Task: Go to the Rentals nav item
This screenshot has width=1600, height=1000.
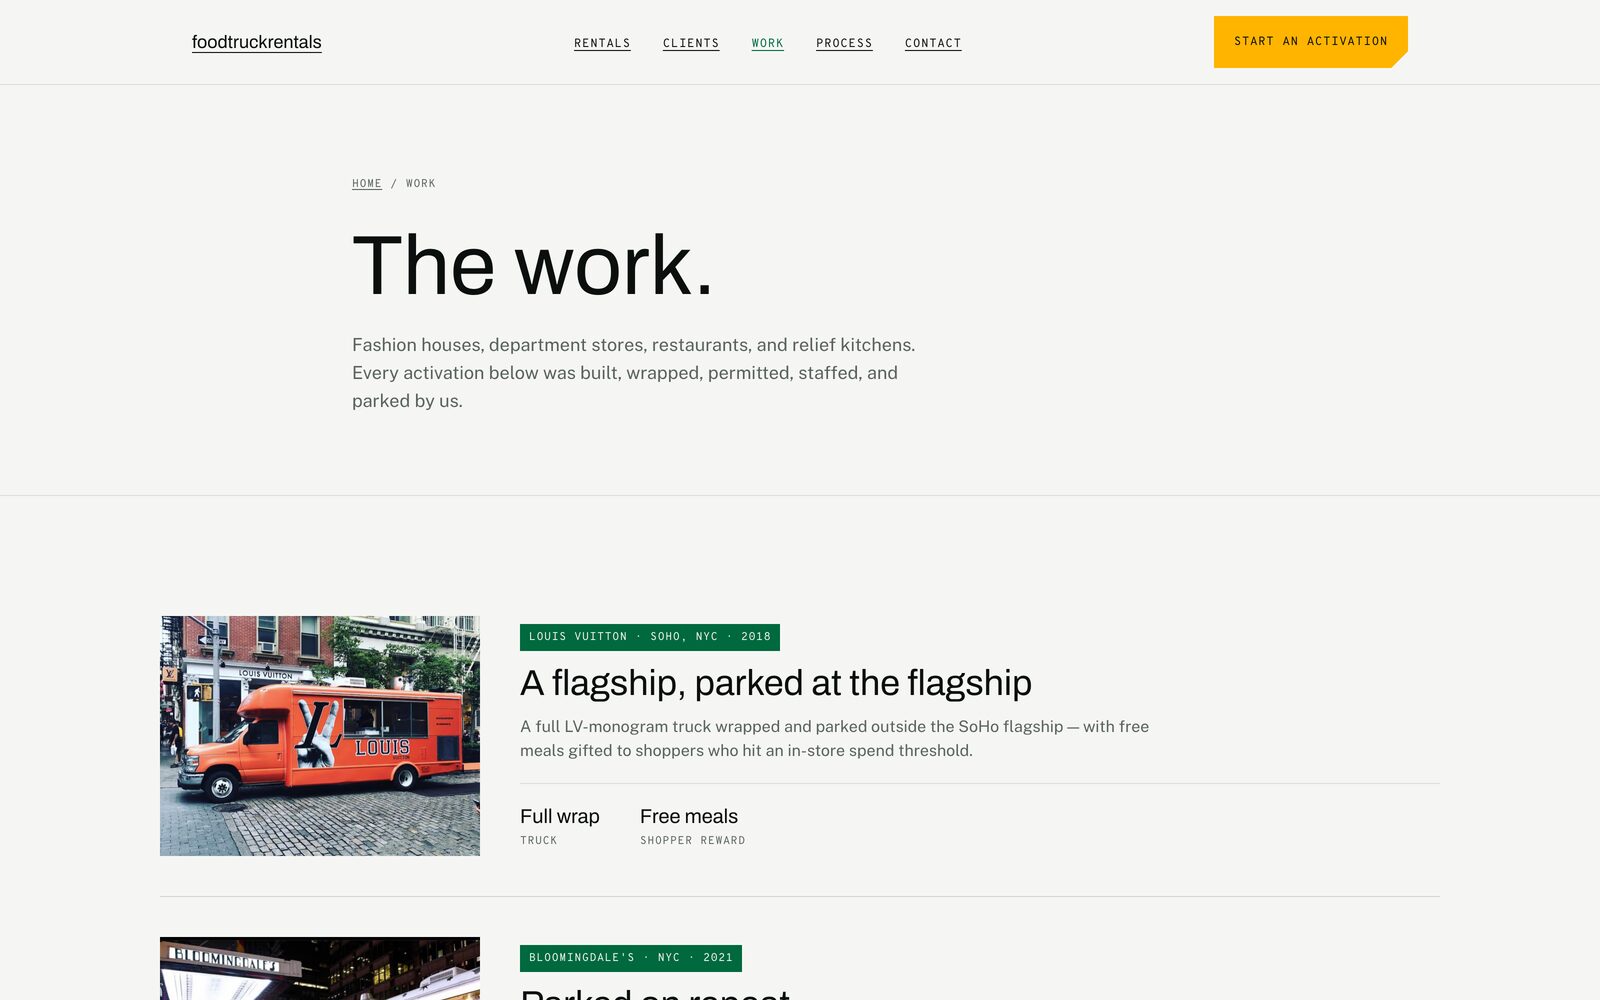Action: [602, 43]
